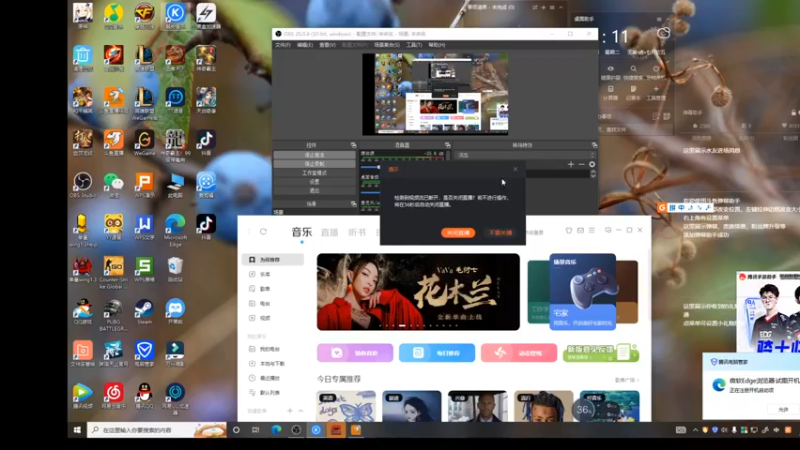The width and height of the screenshot is (800, 450).
Task: Undock the OBS Controls panel
Action: [353, 145]
